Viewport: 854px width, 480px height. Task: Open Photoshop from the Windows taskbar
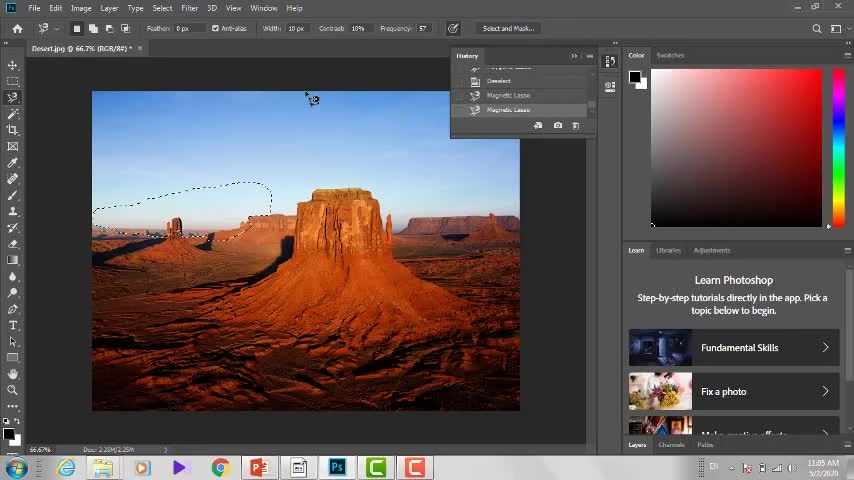click(337, 467)
